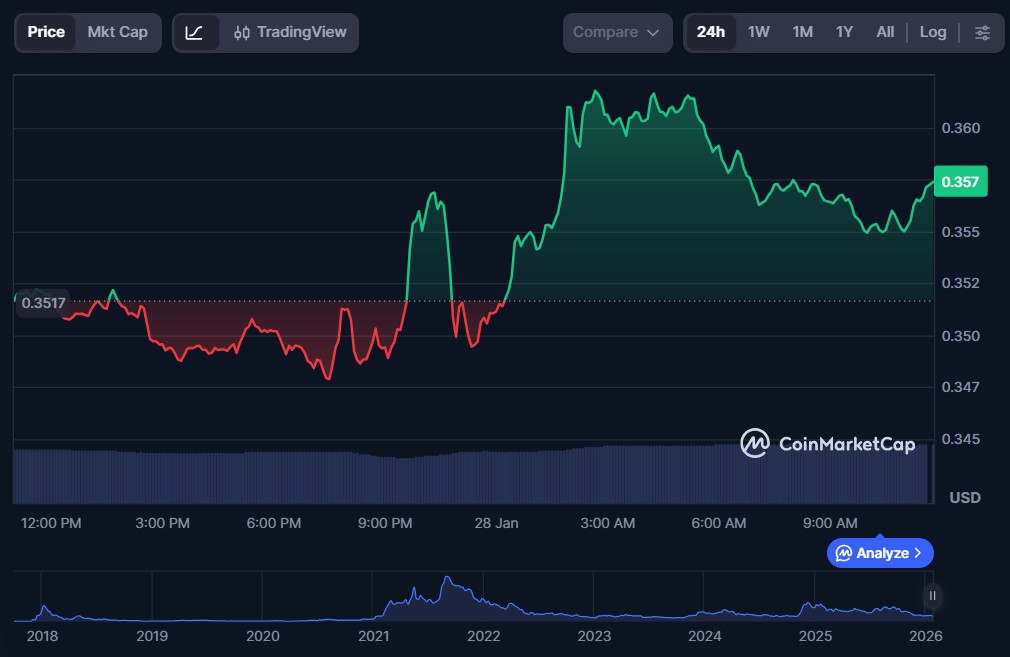1010x657 pixels.
Task: Open chart settings sliders icon
Action: tap(982, 32)
